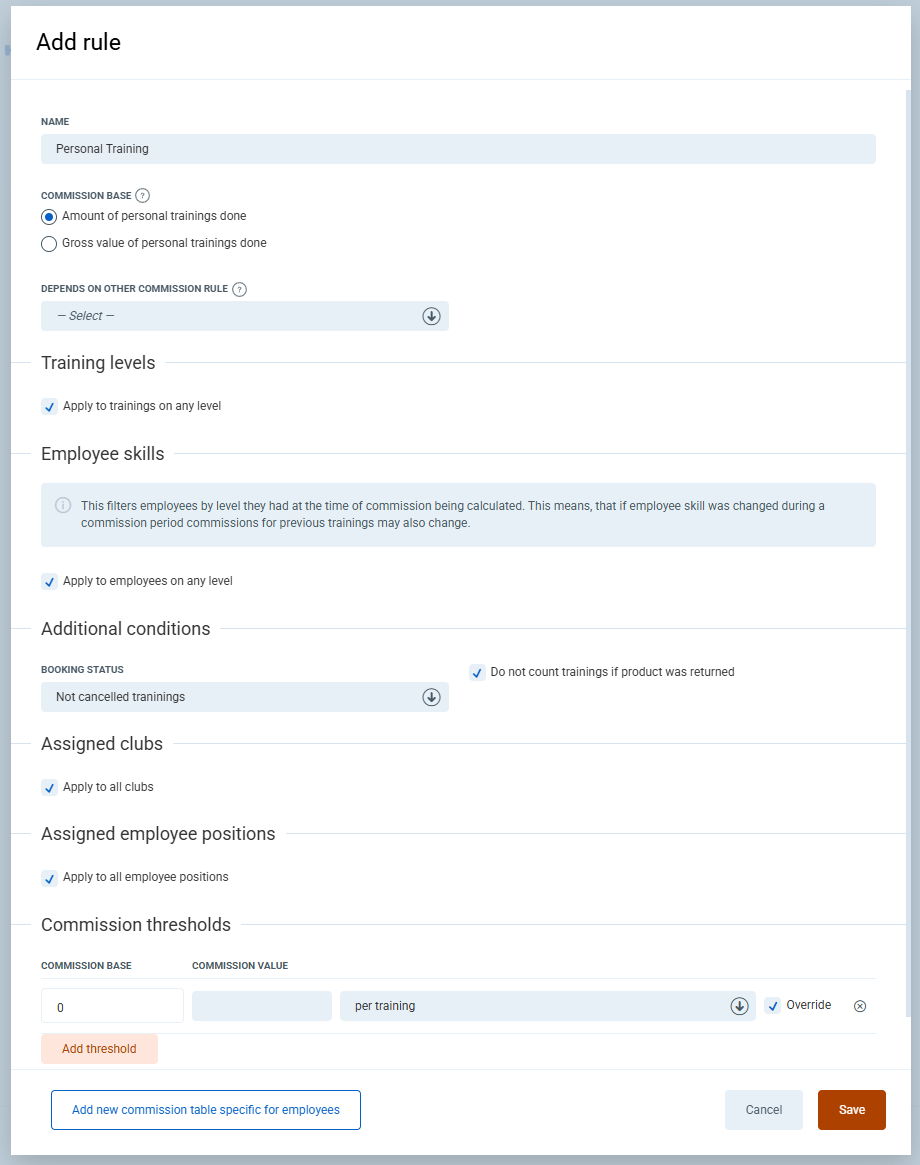
Task: Remove the commission threshold row
Action: click(x=859, y=1006)
